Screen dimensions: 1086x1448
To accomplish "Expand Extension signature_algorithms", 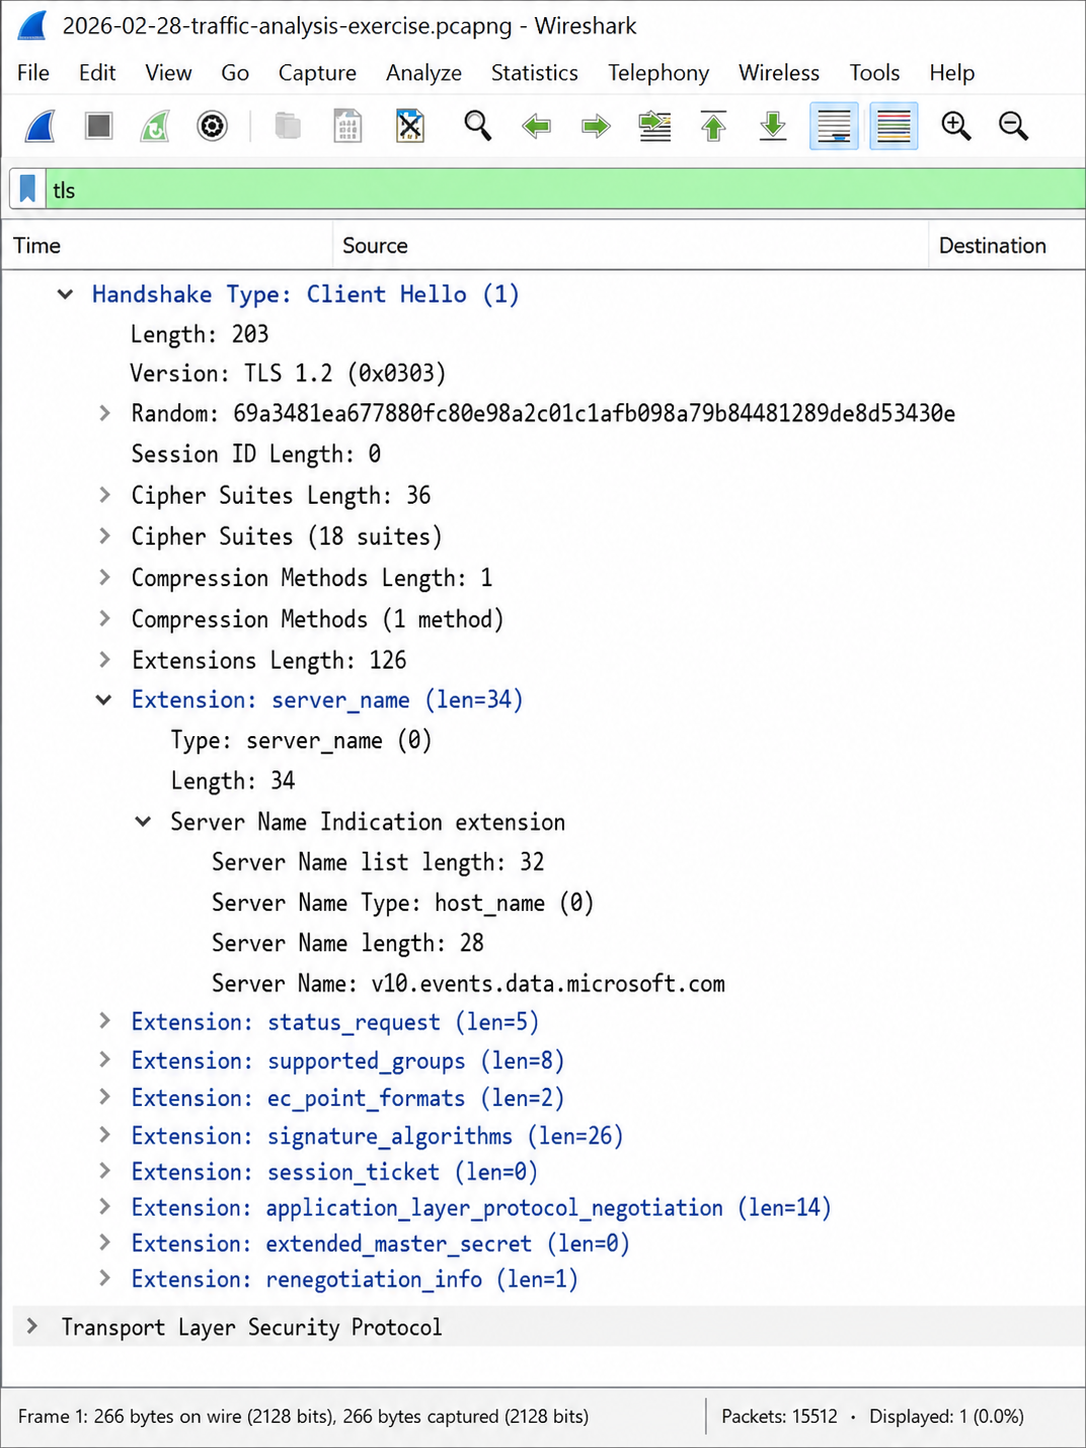I will (x=104, y=1135).
